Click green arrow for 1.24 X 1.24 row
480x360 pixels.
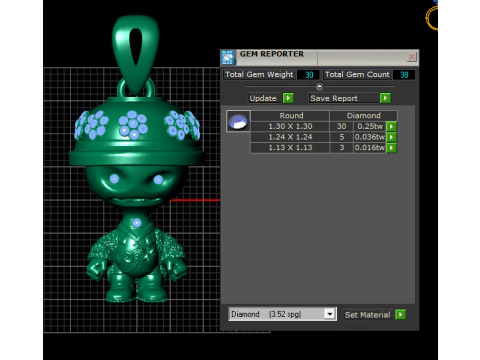coord(391,137)
